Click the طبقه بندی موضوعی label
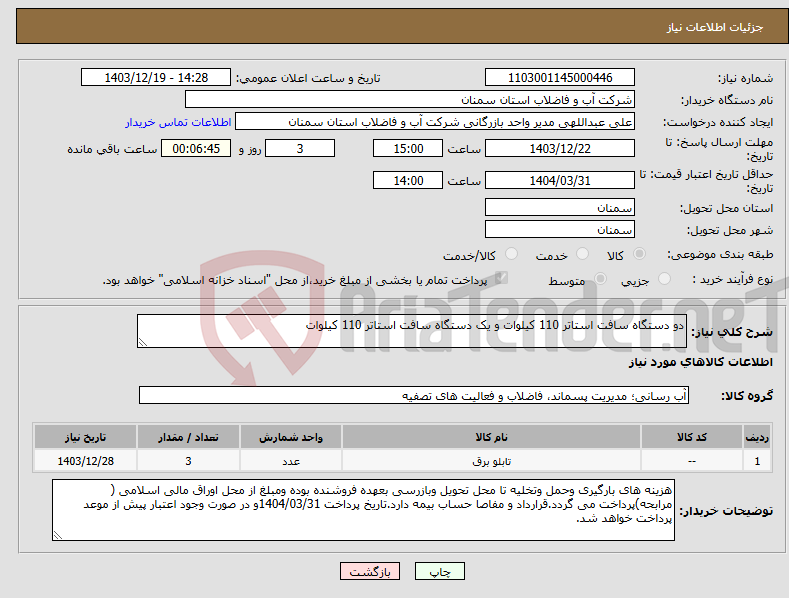 point(720,255)
